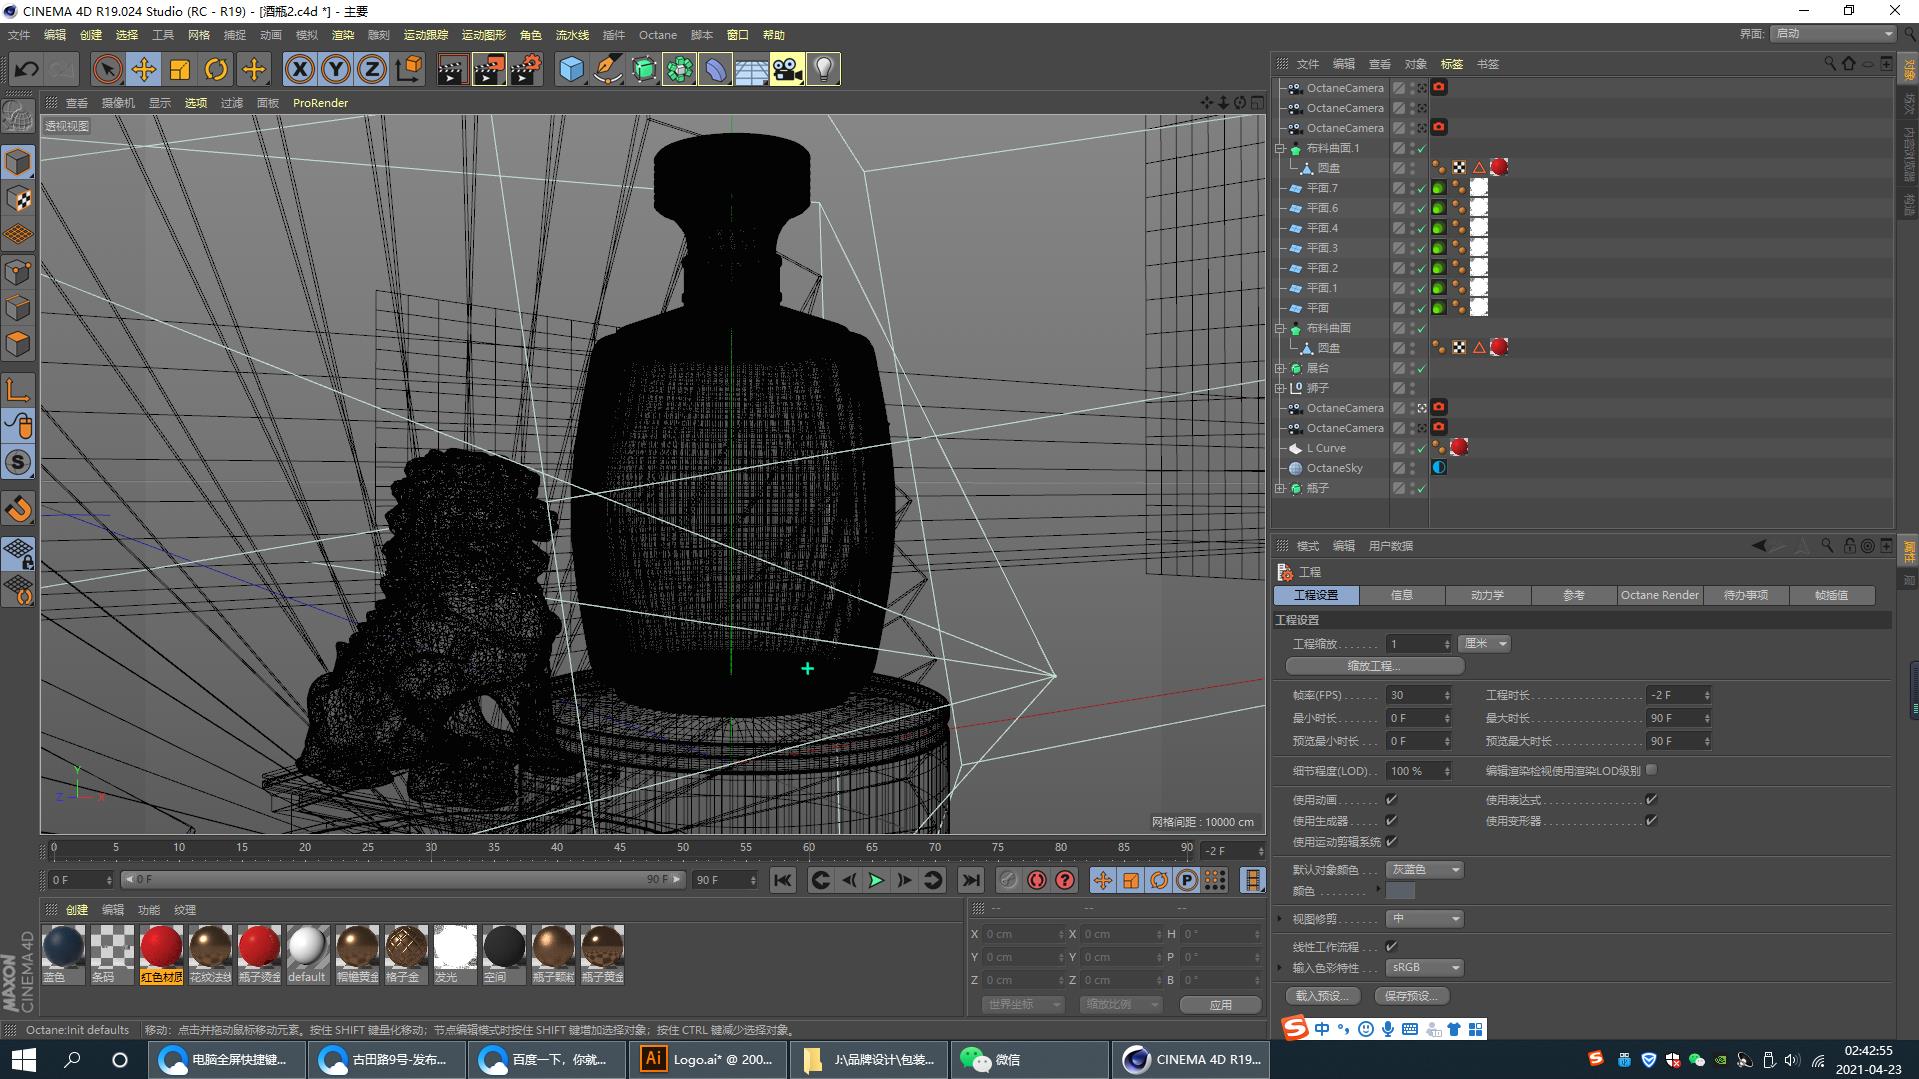This screenshot has height=1079, width=1919.
Task: Enable render LOD in editor checkbox
Action: click(1651, 770)
